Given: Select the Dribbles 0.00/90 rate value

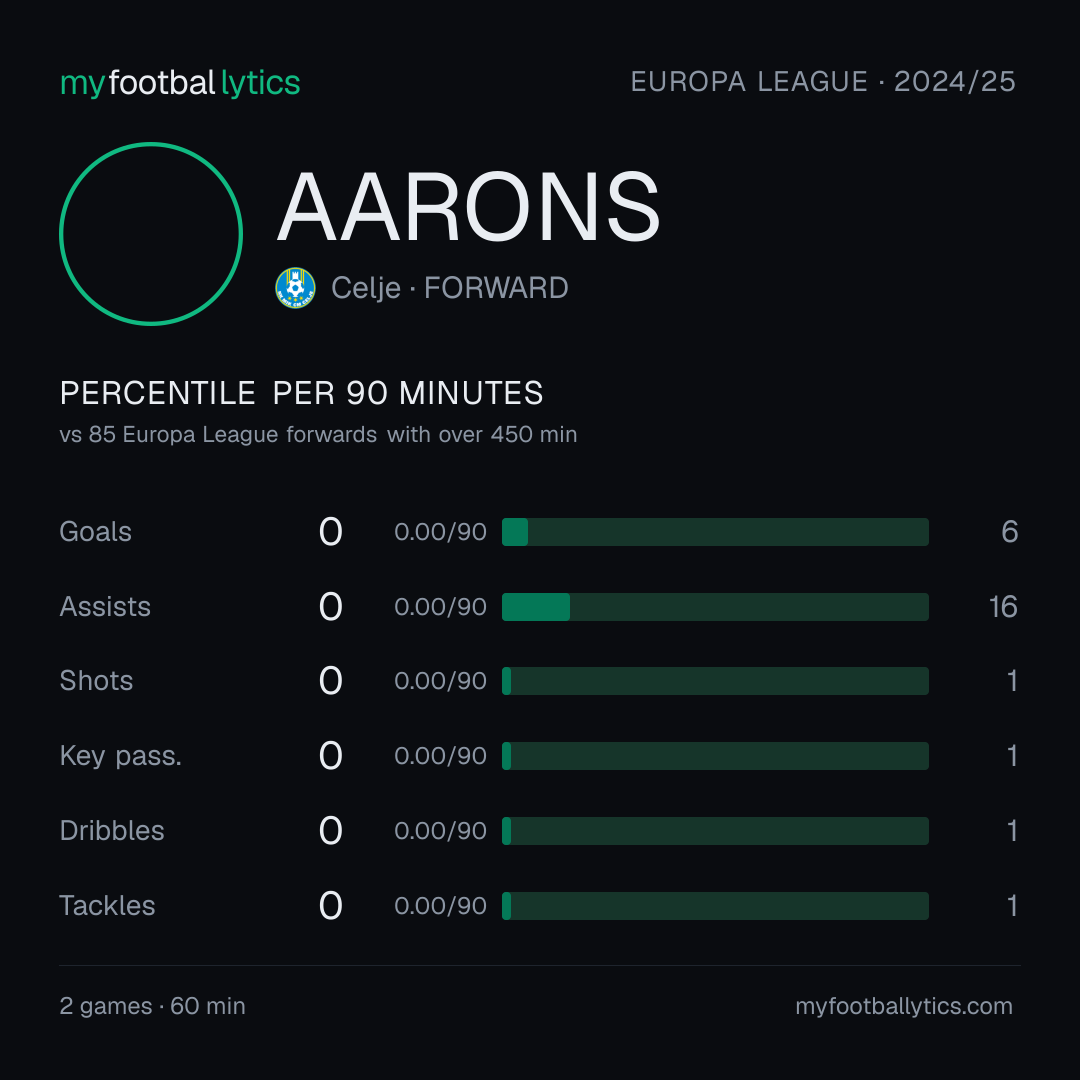Looking at the screenshot, I should [440, 831].
